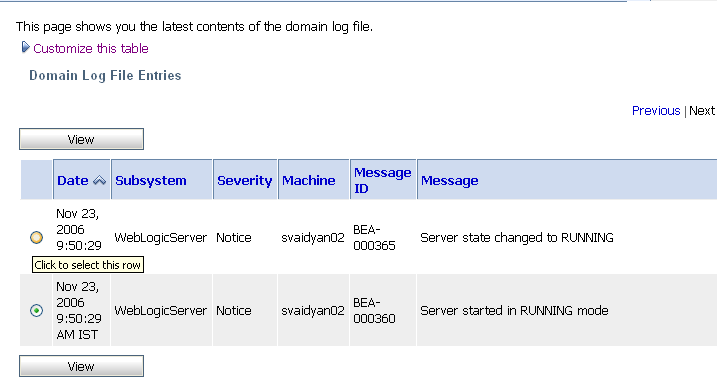
Task: Click the View button above the table
Action: tap(81, 139)
